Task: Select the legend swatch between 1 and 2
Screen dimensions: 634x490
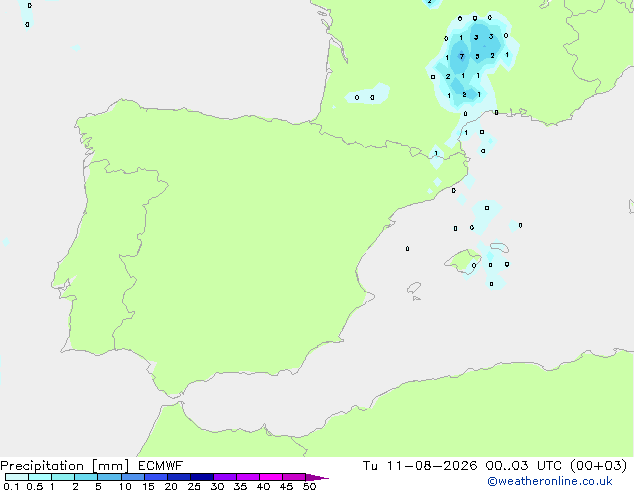Action: (63, 477)
